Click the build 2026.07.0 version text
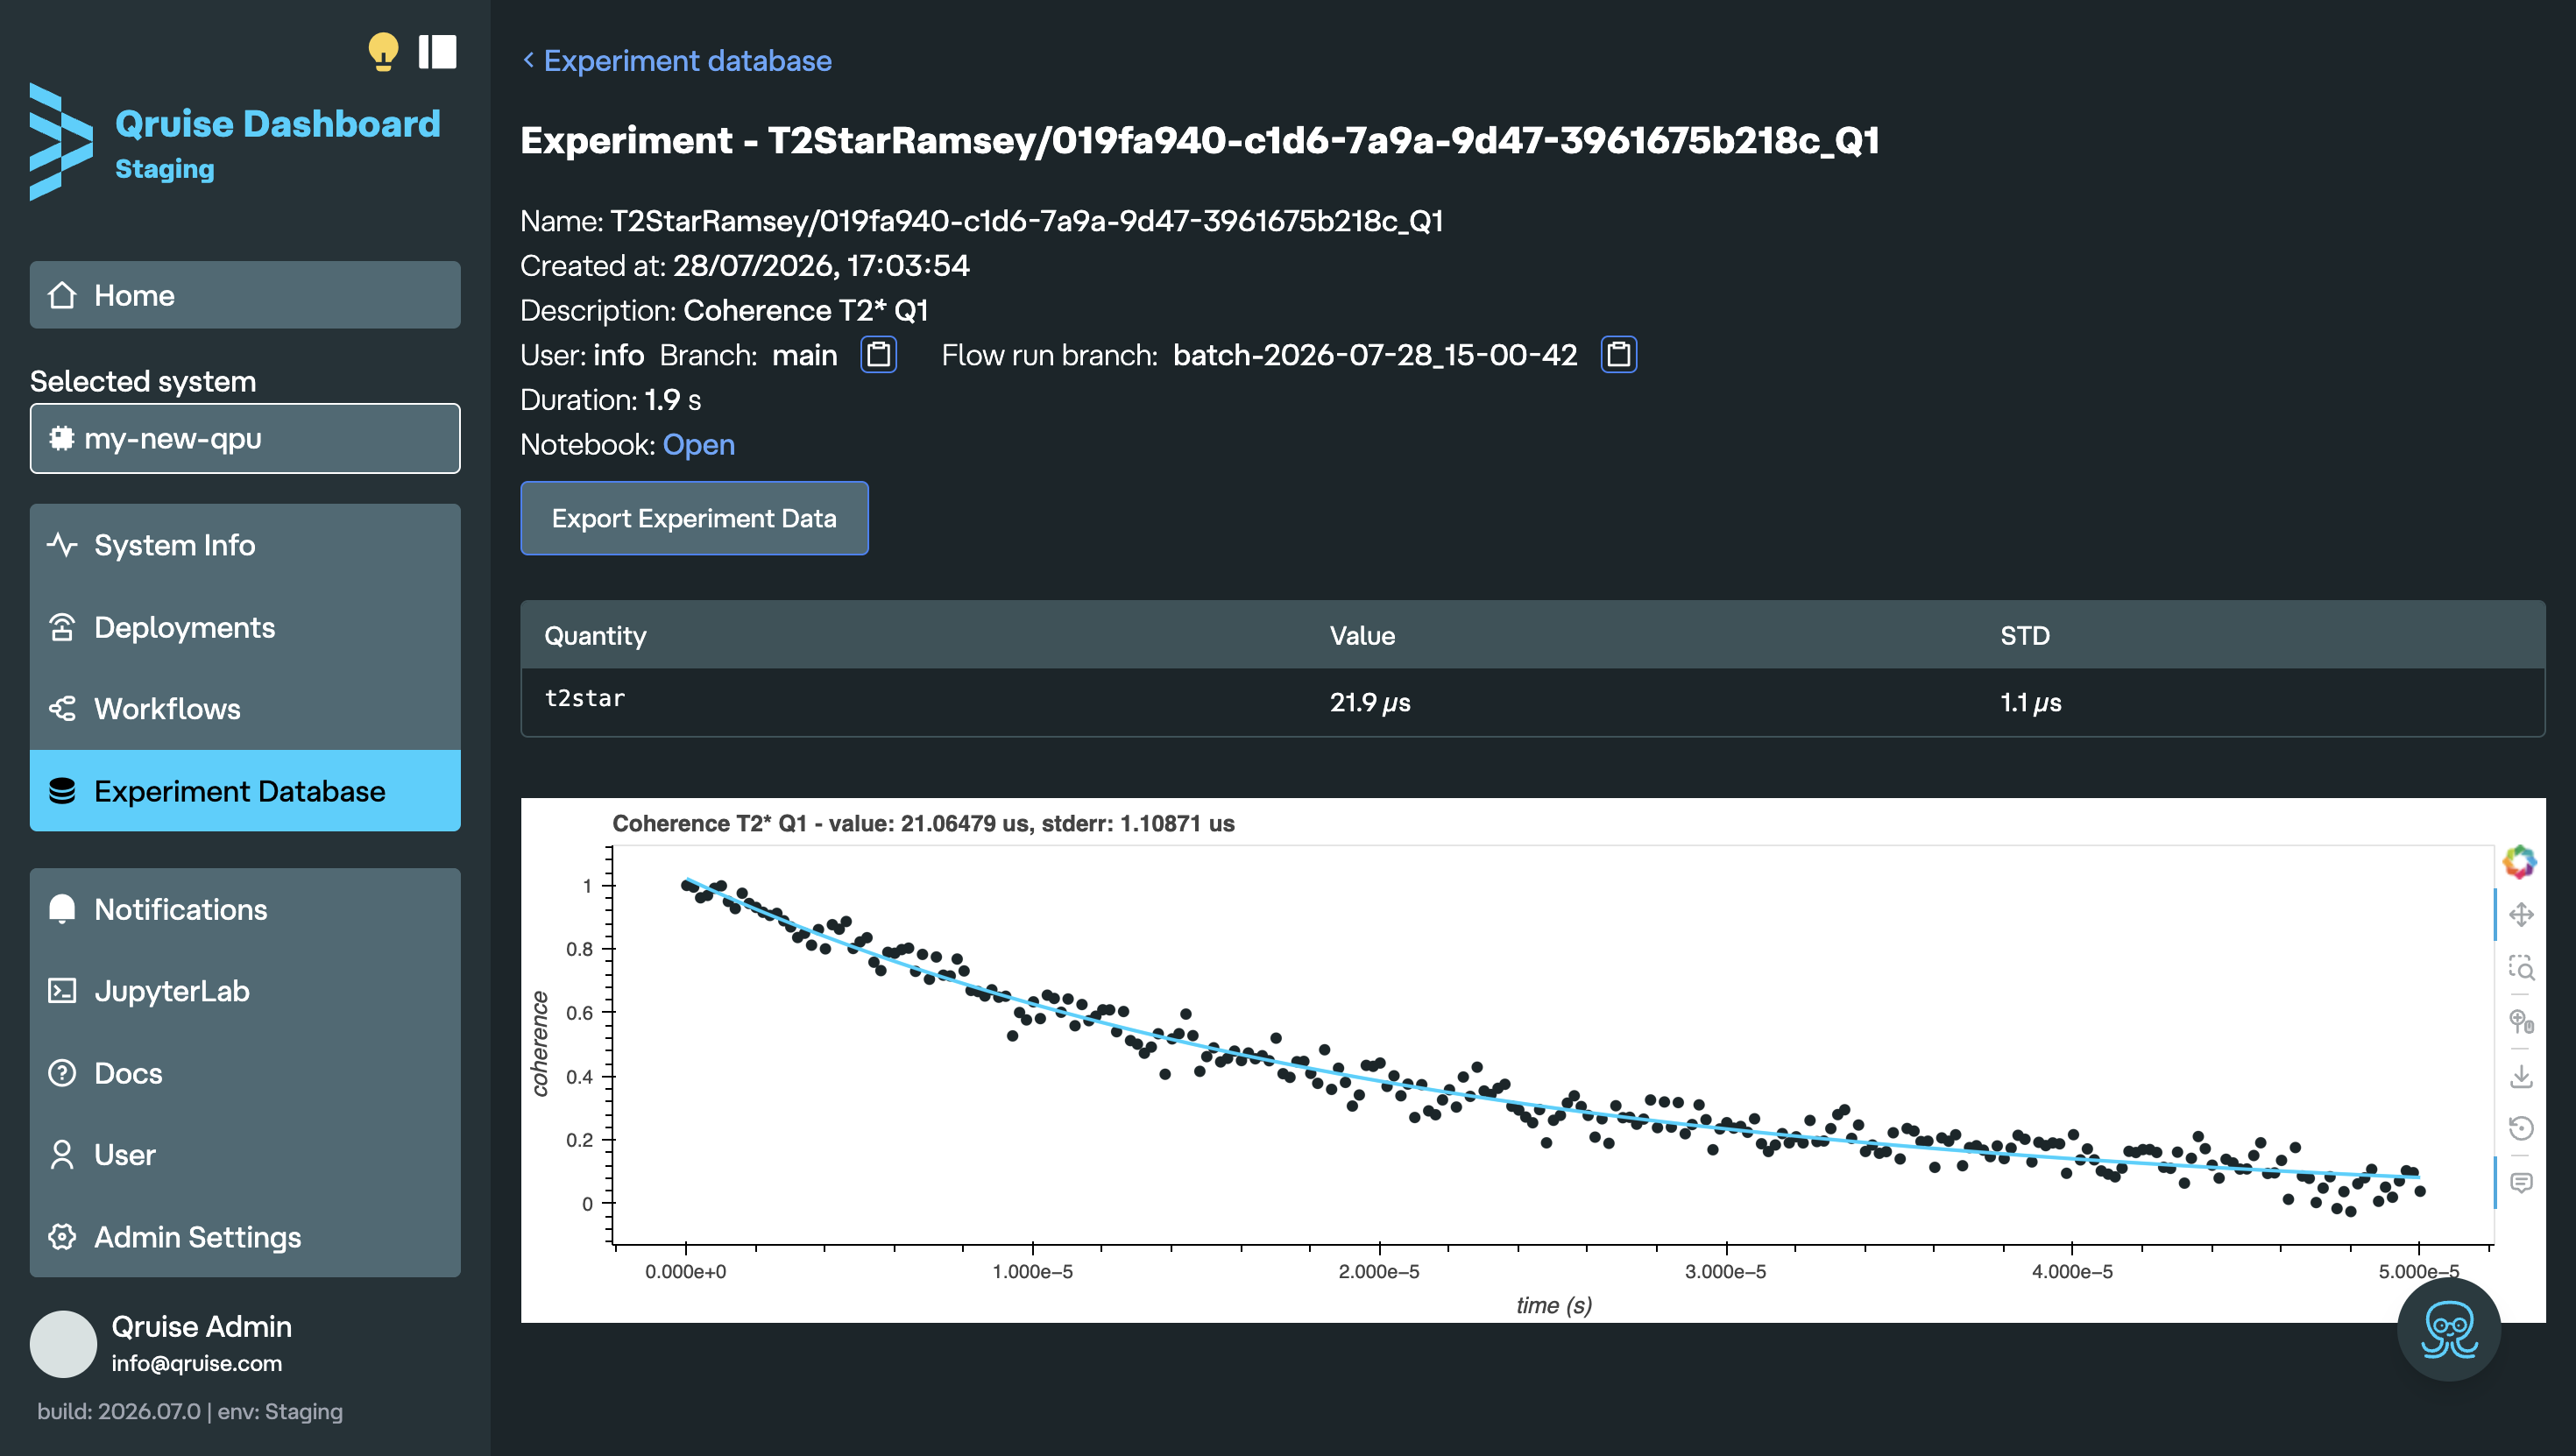The width and height of the screenshot is (2576, 1456). (119, 1412)
